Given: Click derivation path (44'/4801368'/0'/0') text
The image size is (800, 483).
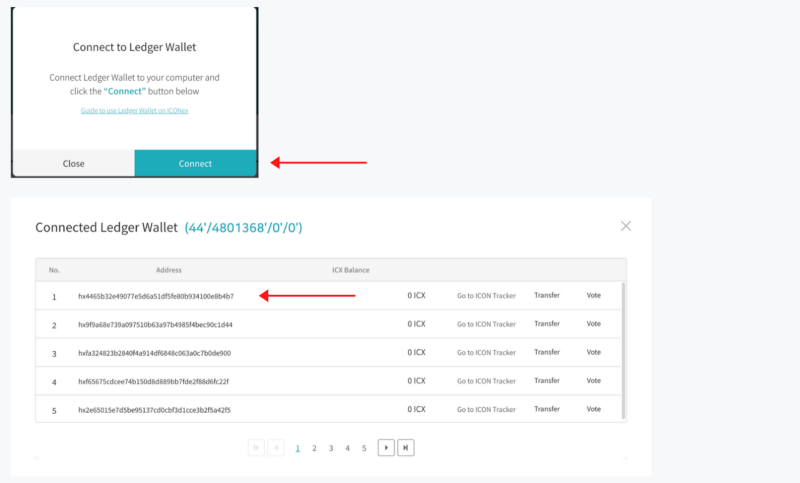Looking at the screenshot, I should [x=243, y=227].
